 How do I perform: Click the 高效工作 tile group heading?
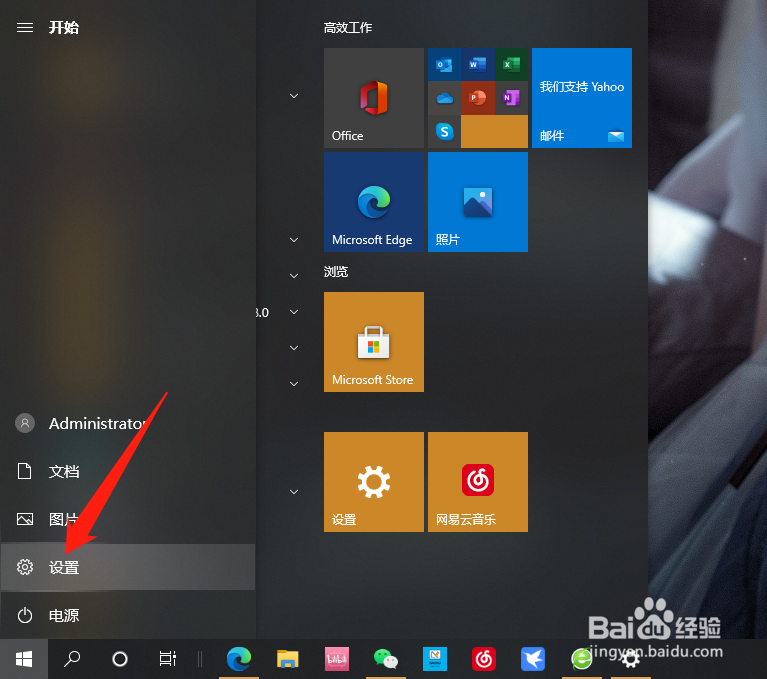(x=348, y=27)
